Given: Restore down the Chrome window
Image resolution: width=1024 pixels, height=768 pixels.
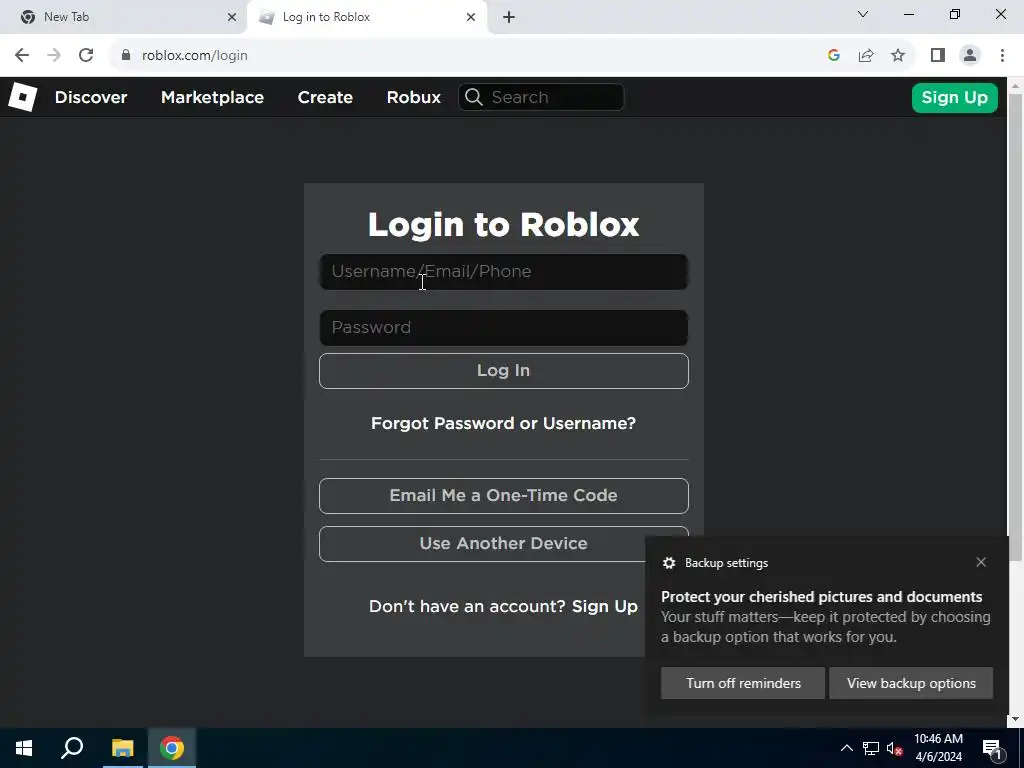Looking at the screenshot, I should click(955, 14).
